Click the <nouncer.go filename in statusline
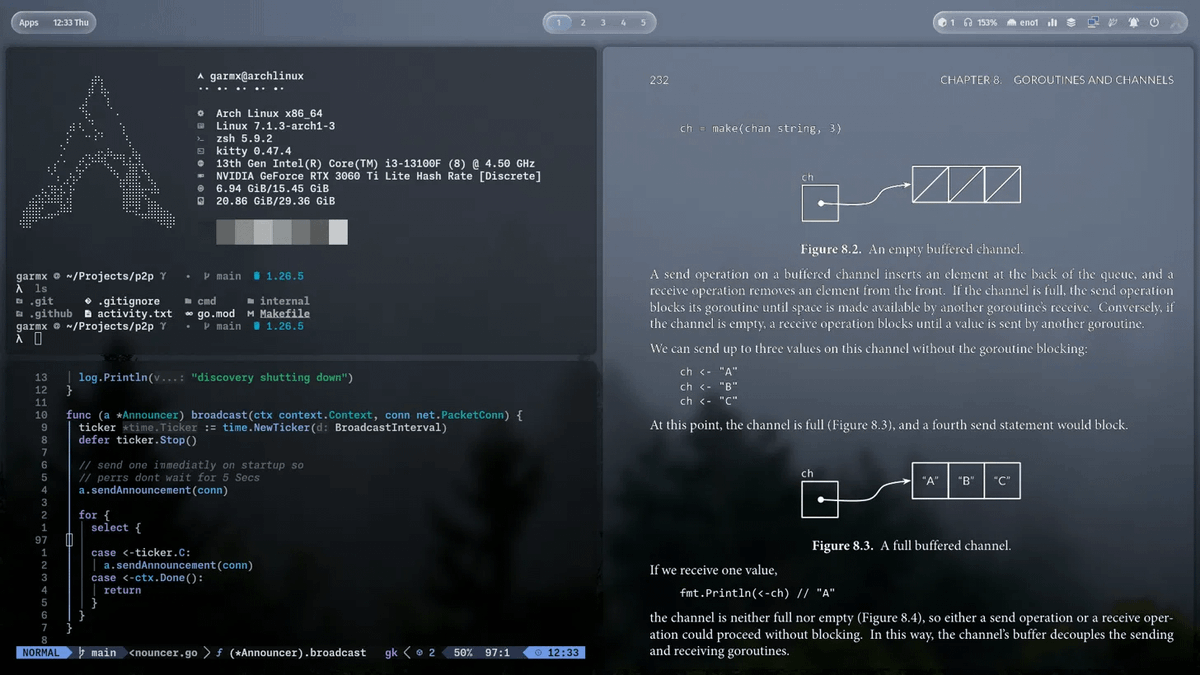 pyautogui.click(x=164, y=653)
